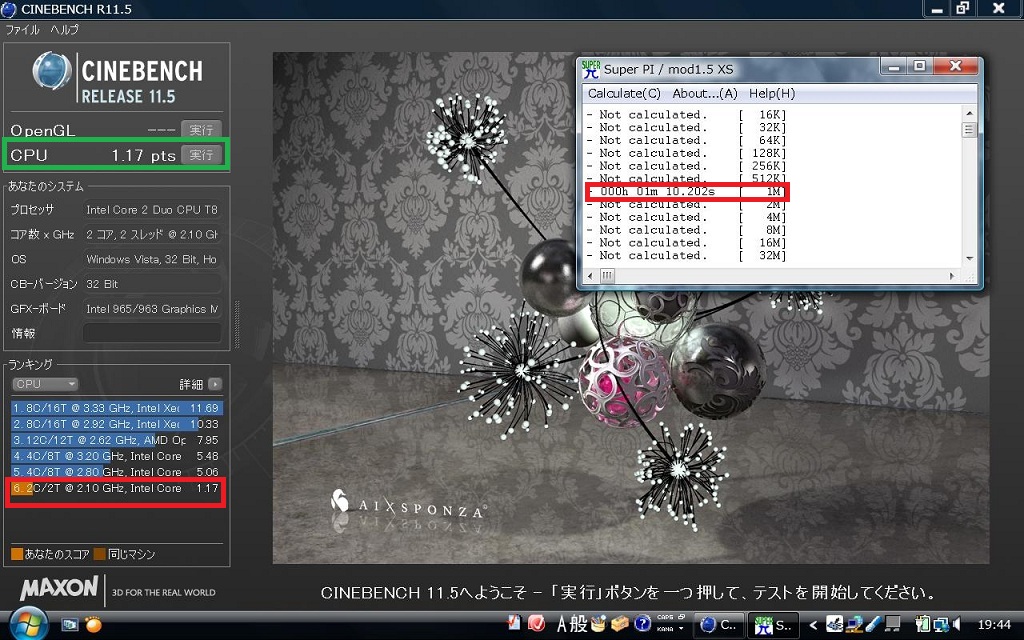
Task: Select ranking entry 8C/16T @ 2.92 GHz
Action: coord(117,424)
